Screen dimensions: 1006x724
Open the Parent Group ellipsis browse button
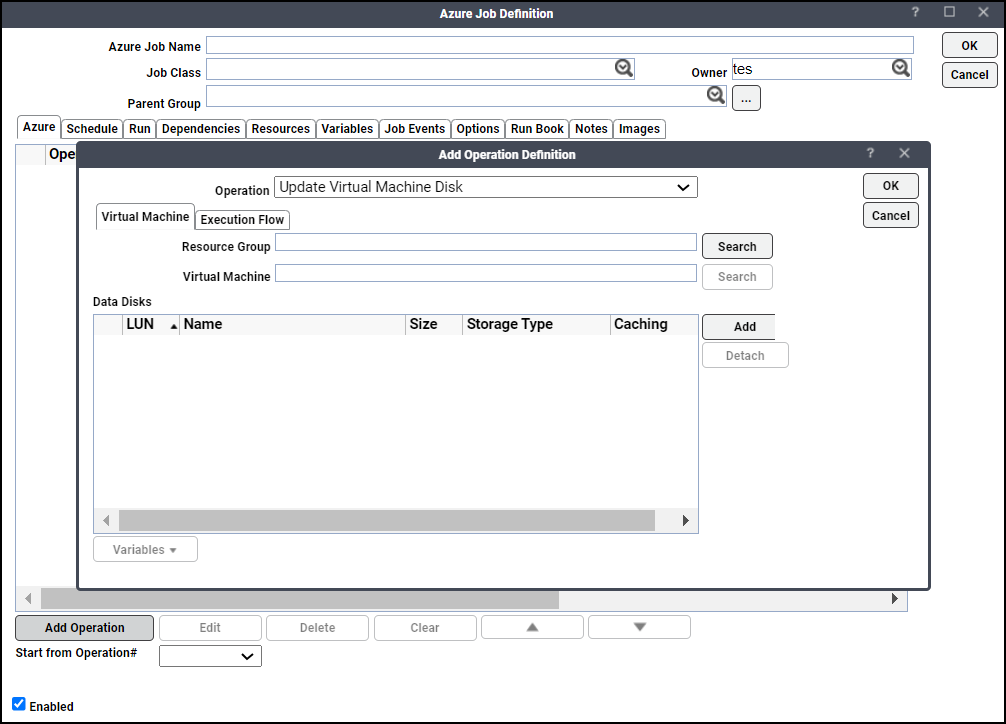[746, 99]
